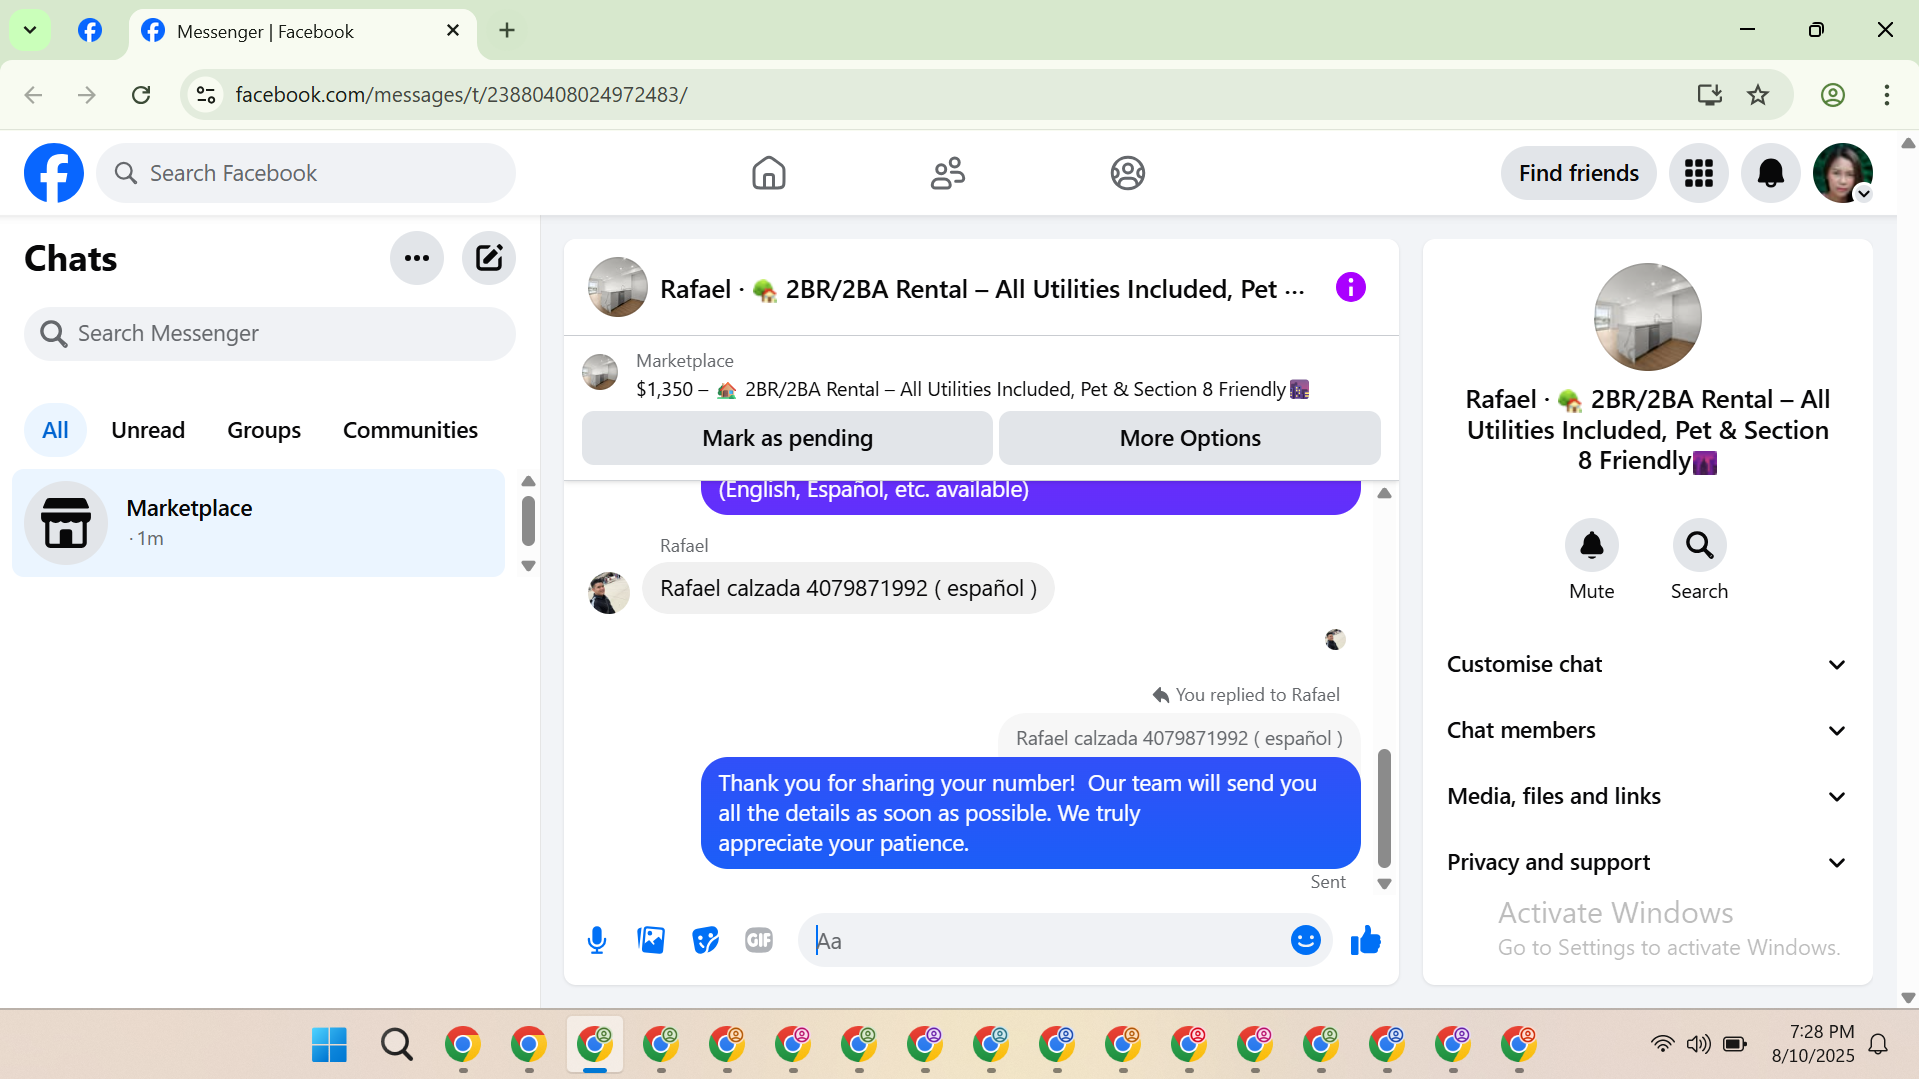
Task: Switch to the pinned Facebook browser tab
Action: click(90, 30)
